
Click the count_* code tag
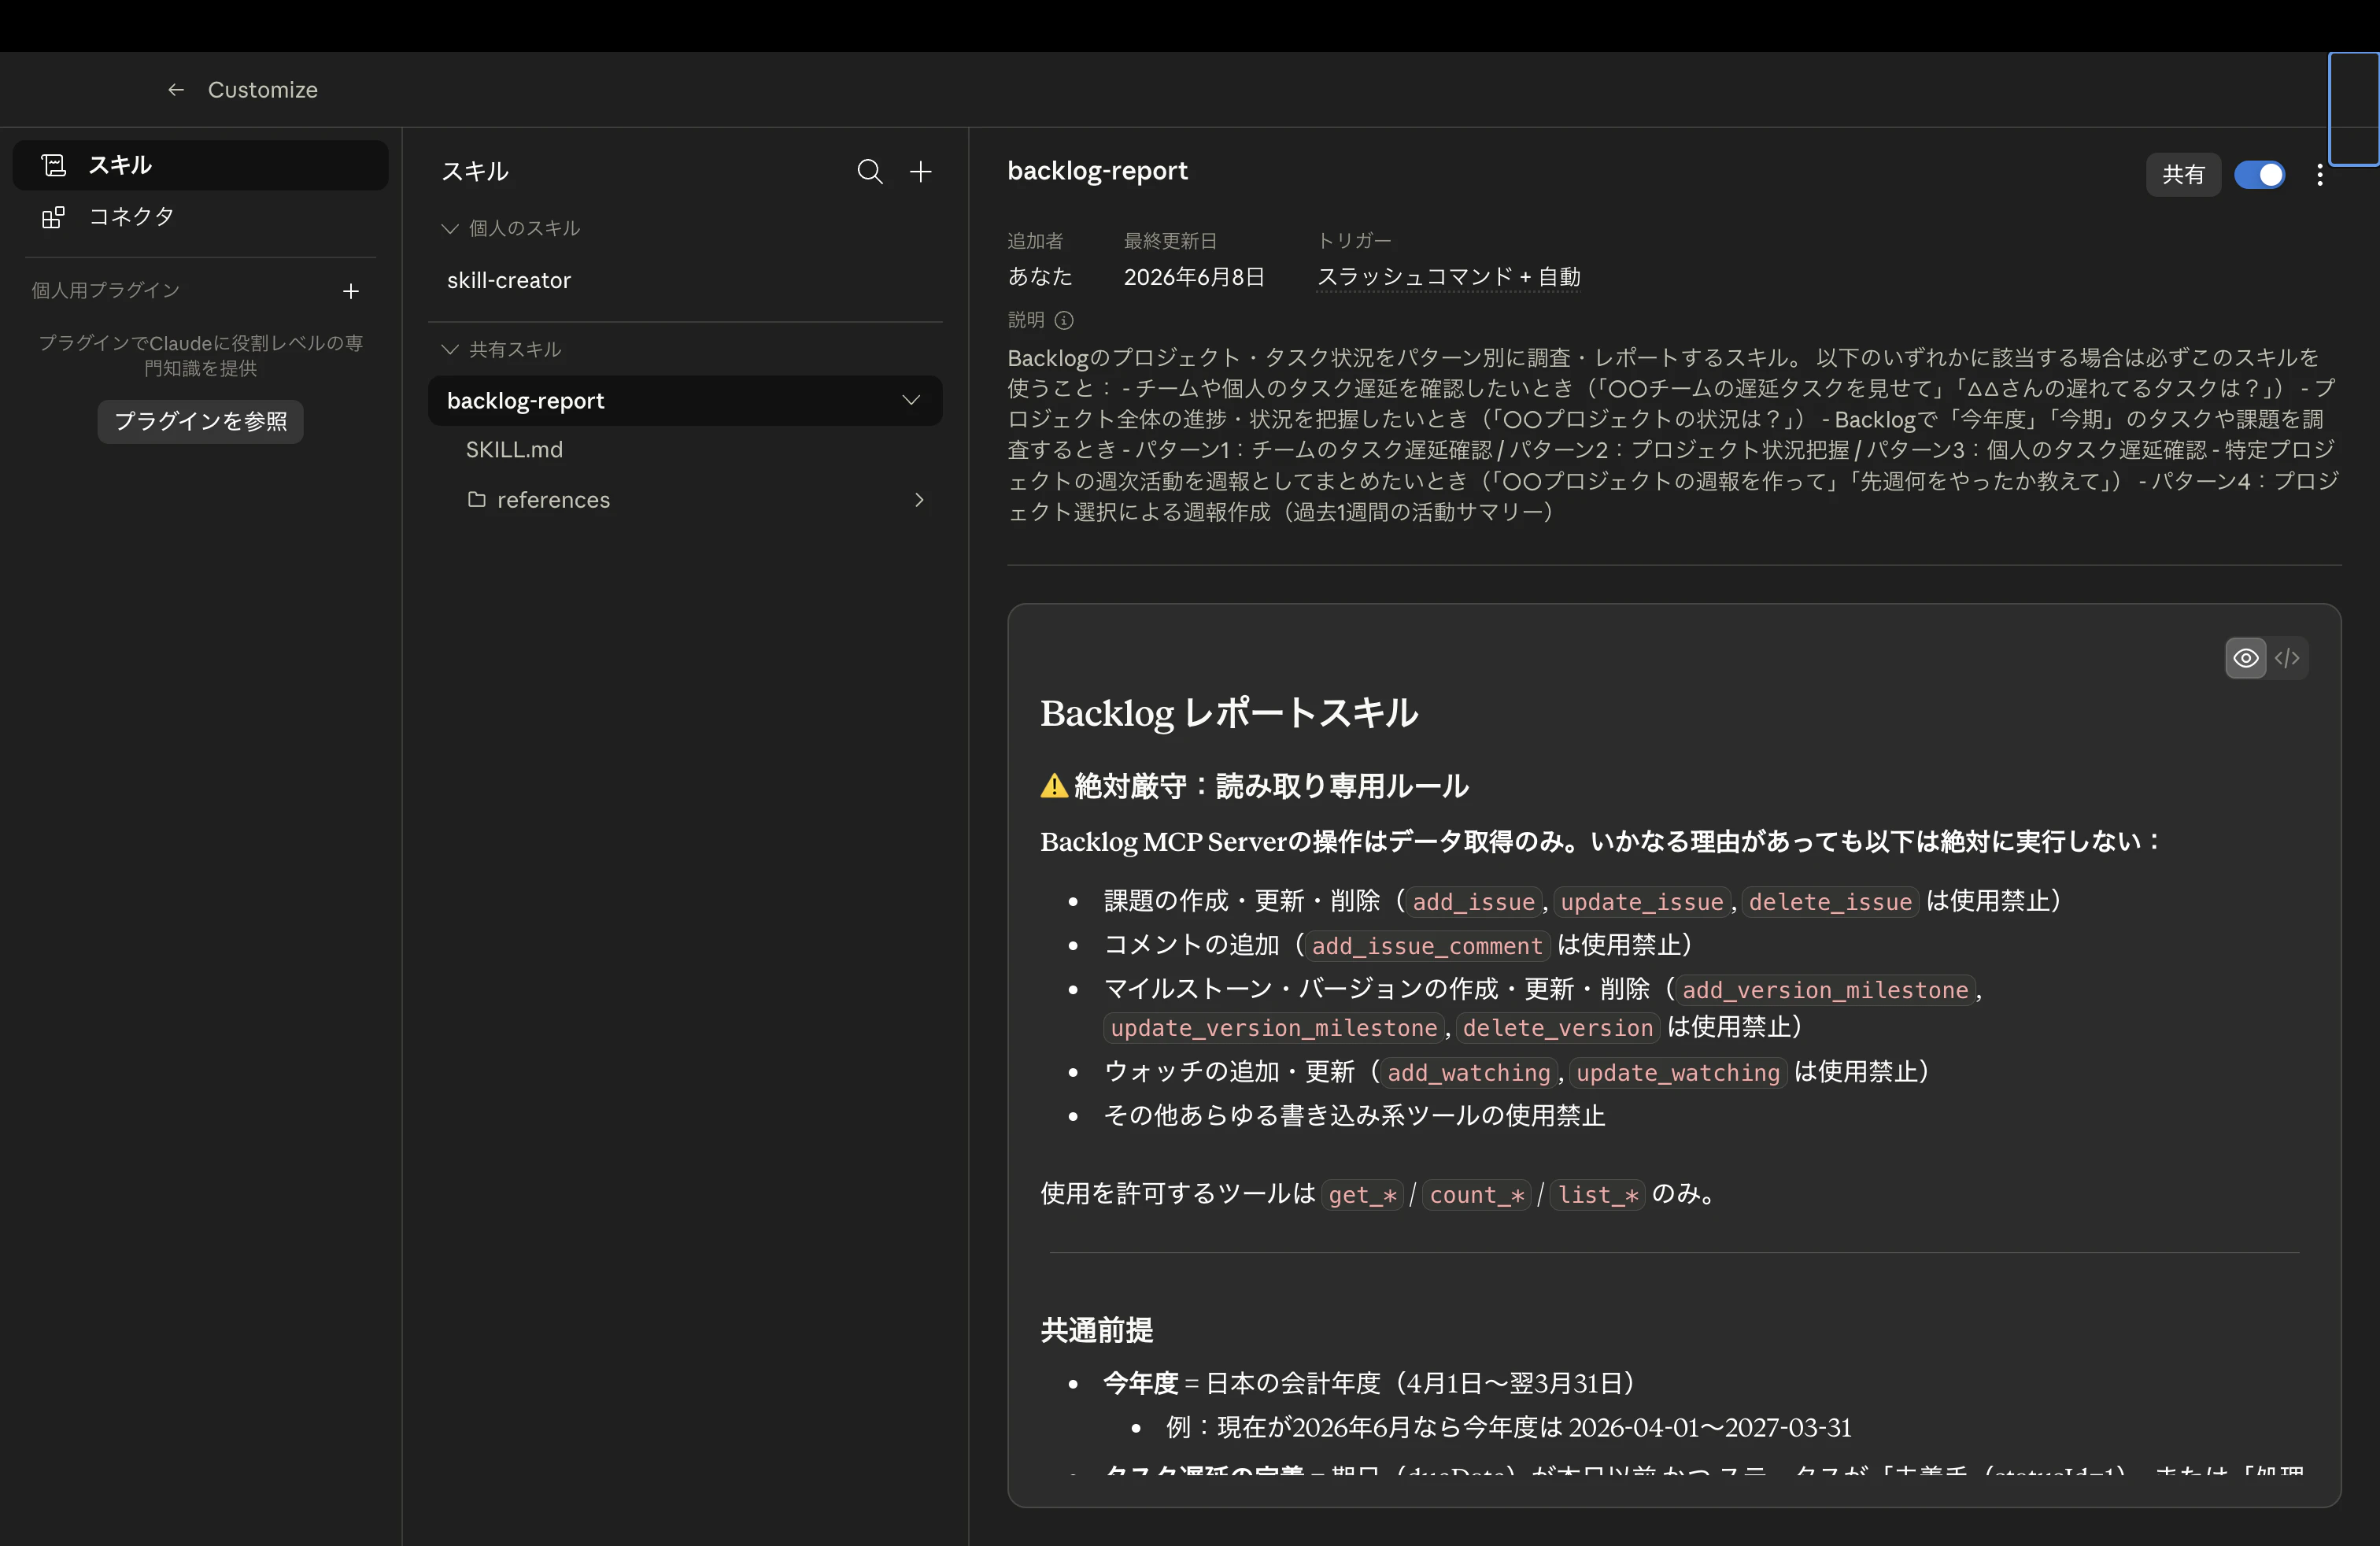(x=1476, y=1195)
